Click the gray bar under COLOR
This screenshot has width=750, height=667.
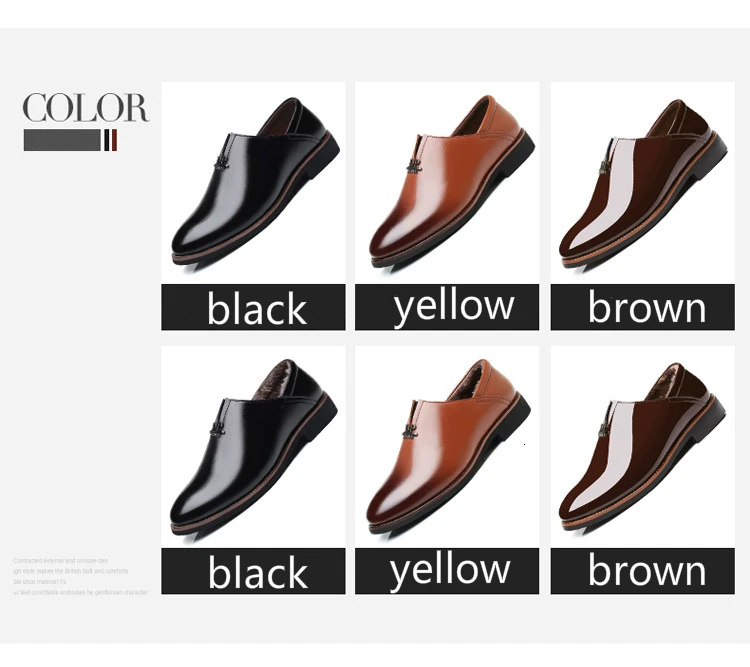(x=62, y=140)
